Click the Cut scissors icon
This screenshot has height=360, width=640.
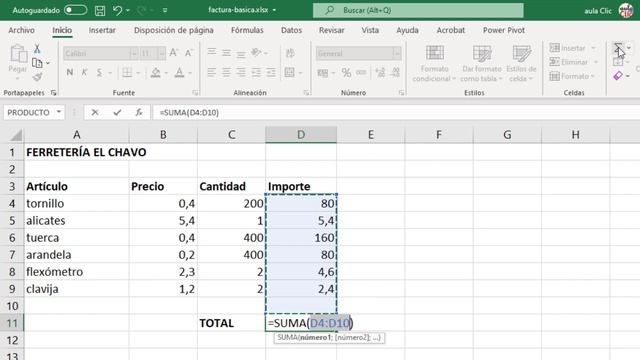(37, 49)
